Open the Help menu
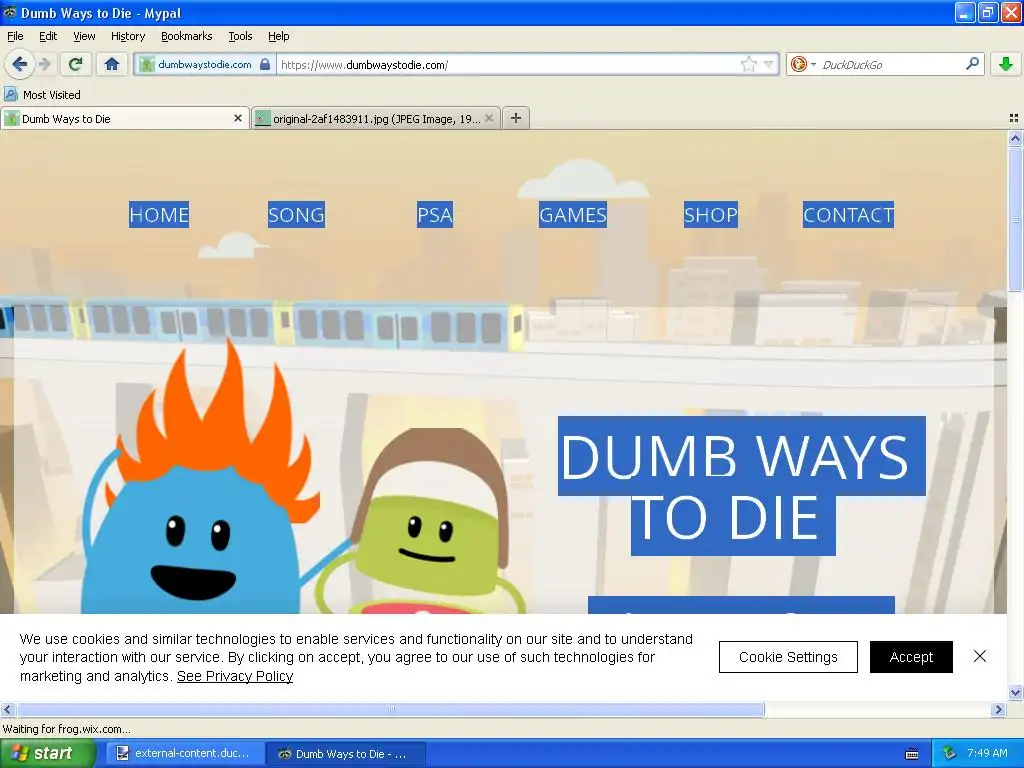 279,36
